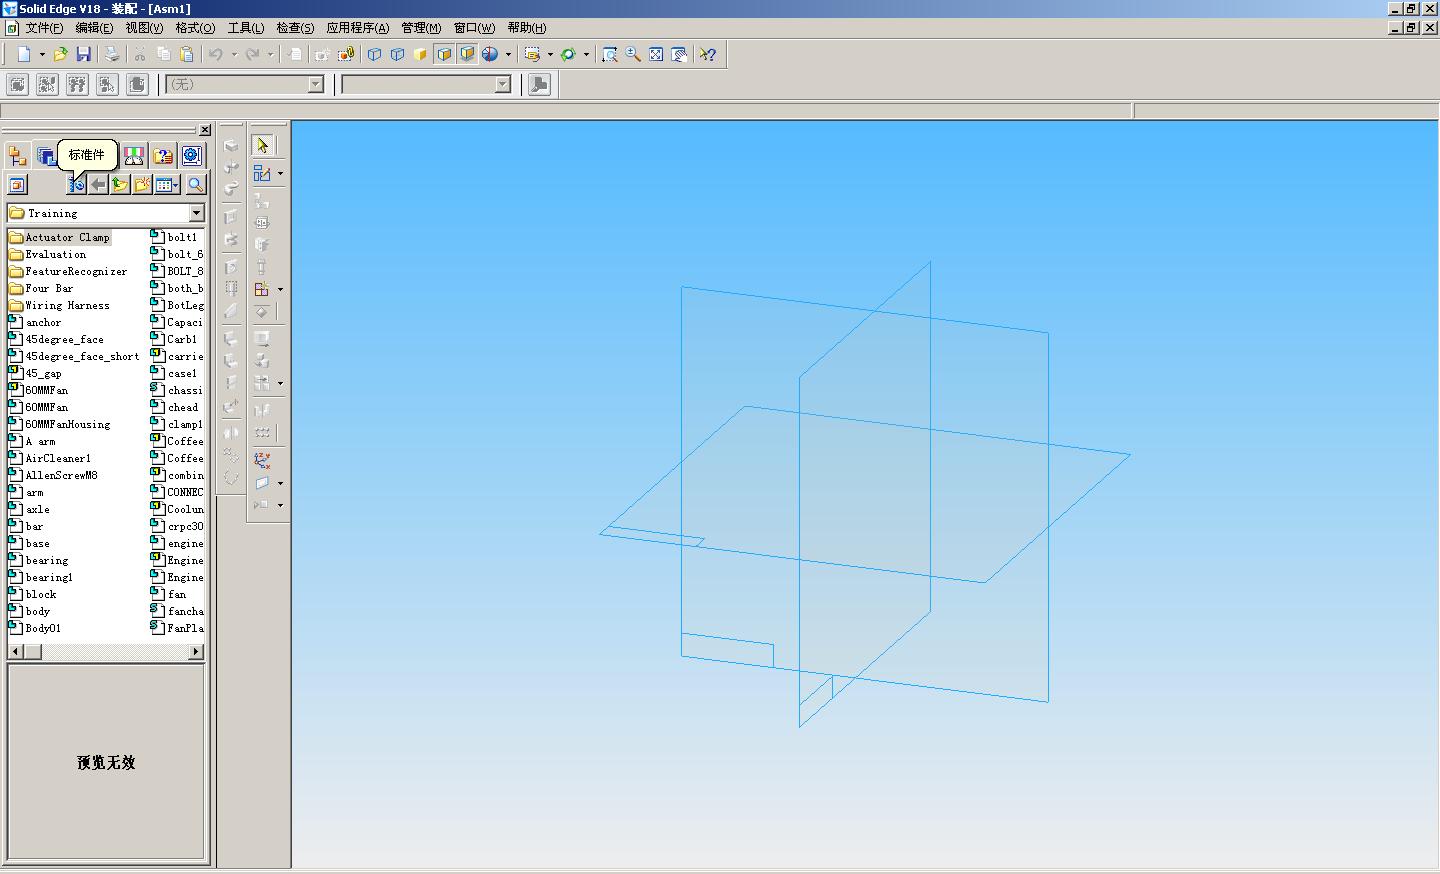The height and width of the screenshot is (874, 1440).
Task: Expand the dropdown next to the update icon
Action: coord(586,55)
